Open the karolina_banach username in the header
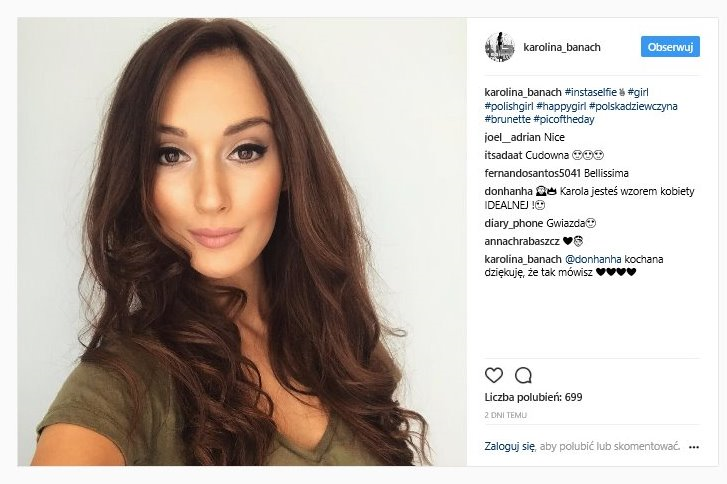 click(561, 47)
